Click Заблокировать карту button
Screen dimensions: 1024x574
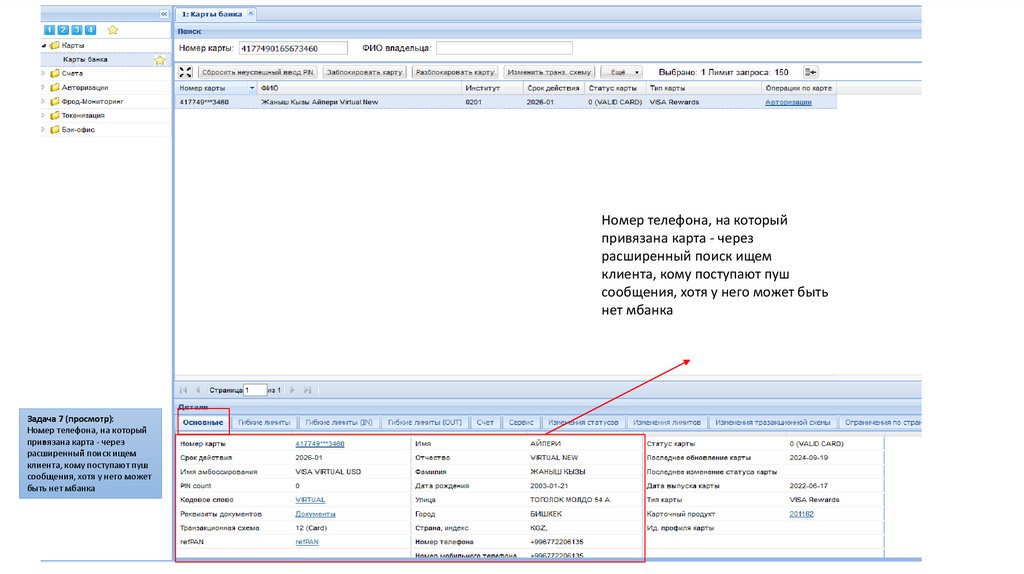(x=364, y=72)
